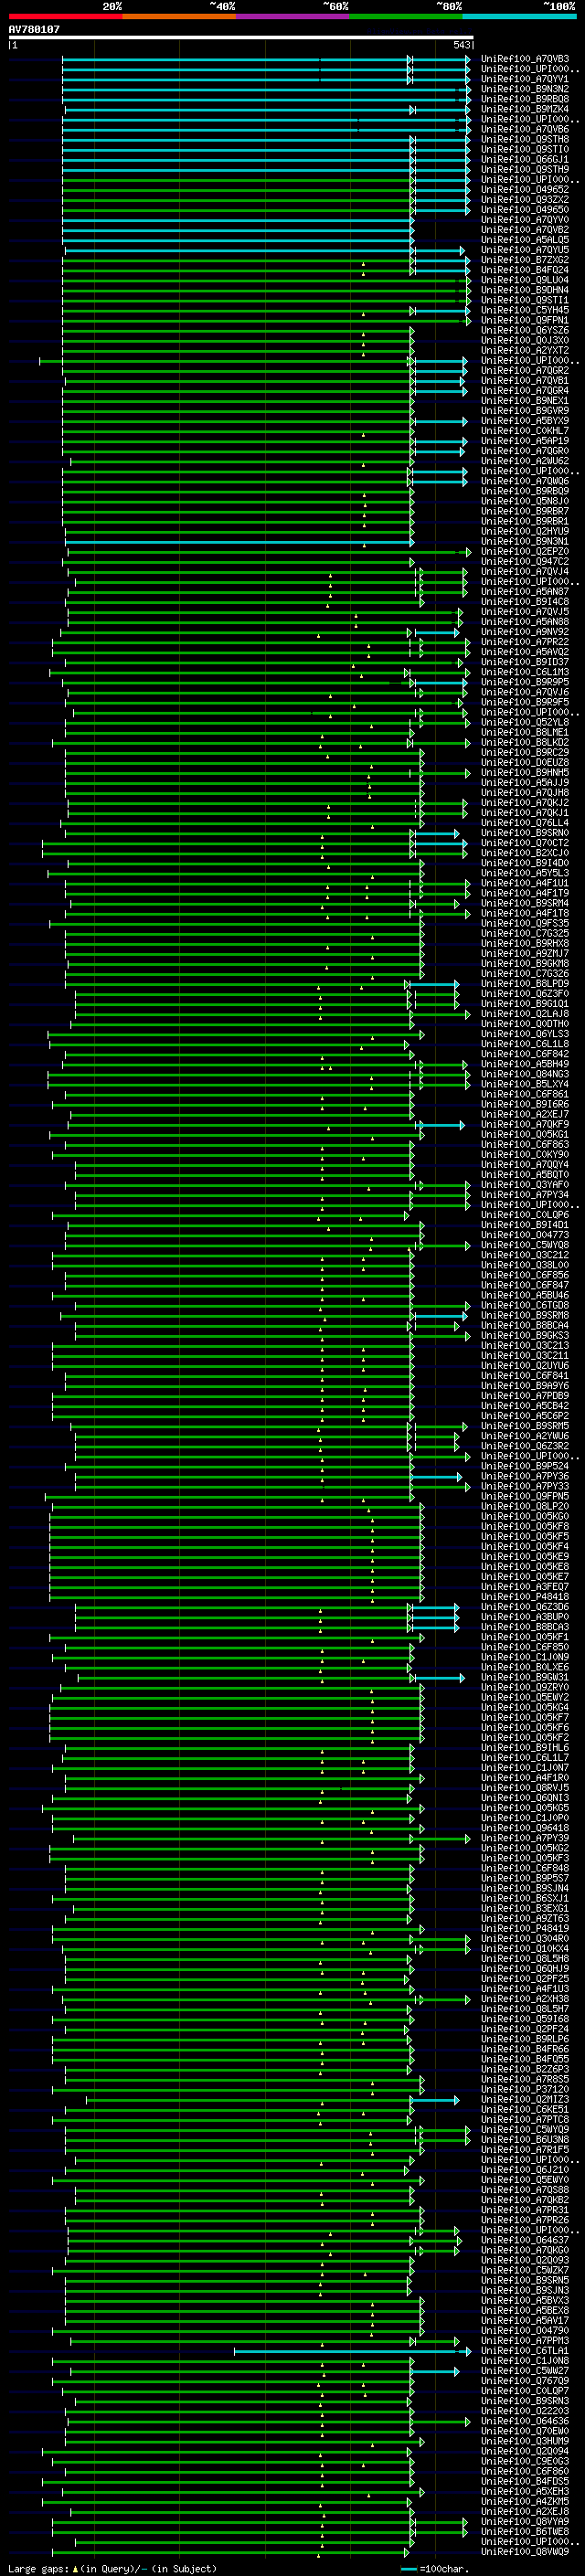Screen dimensions: 585x2576
Task: Click the purple ~60% identity color bar
Action: [293, 16]
